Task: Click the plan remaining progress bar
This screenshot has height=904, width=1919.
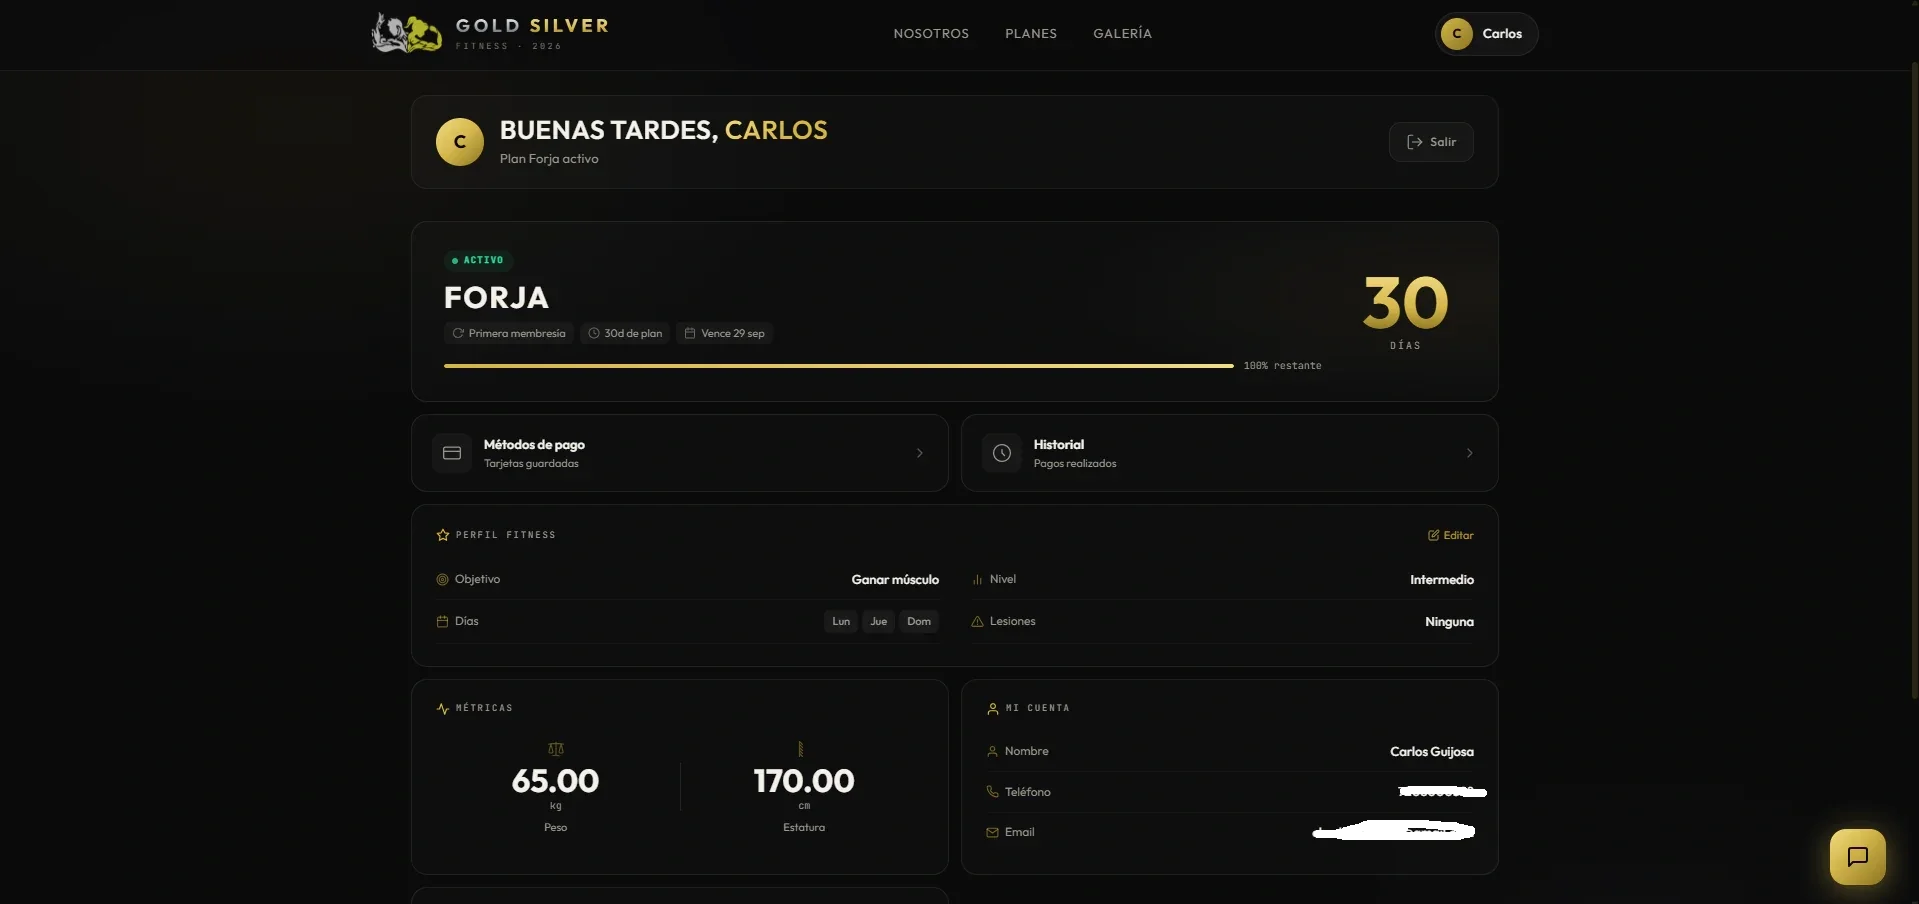Action: click(x=838, y=366)
